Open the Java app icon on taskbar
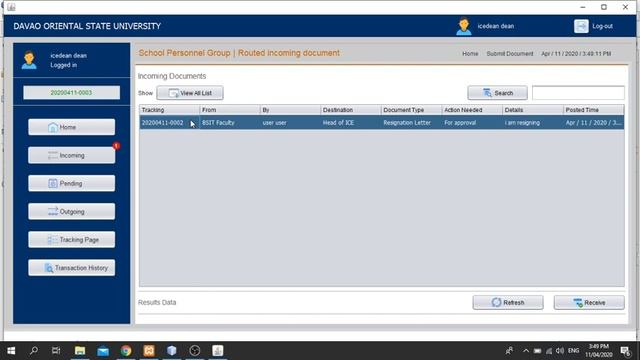The height and width of the screenshot is (360, 640). click(218, 351)
